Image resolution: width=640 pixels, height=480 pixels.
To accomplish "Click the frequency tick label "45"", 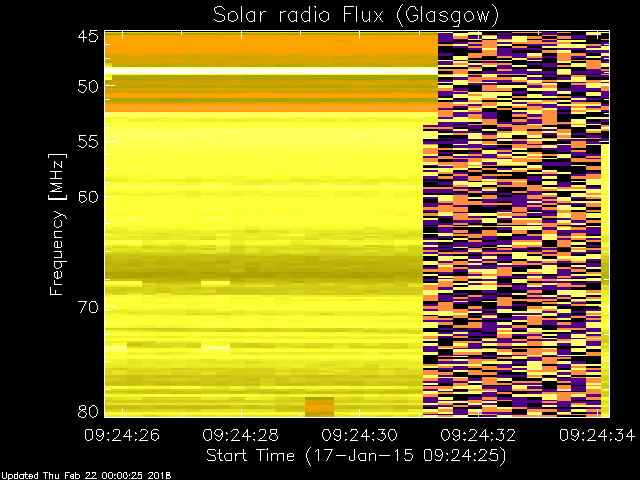I will tap(88, 36).
